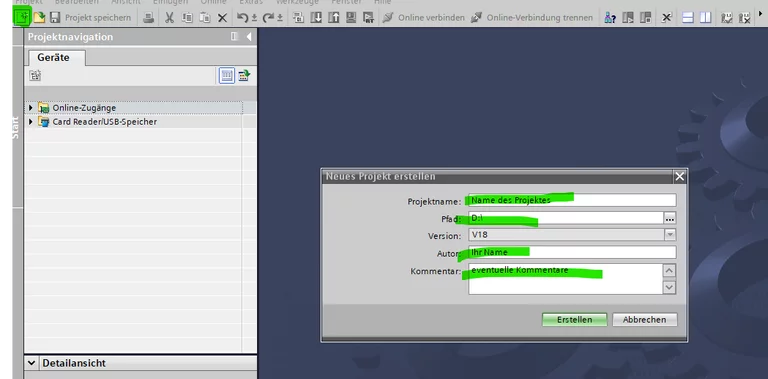Expand the Online-Zugänge tree node
This screenshot has height=379, width=768.
pos(31,107)
